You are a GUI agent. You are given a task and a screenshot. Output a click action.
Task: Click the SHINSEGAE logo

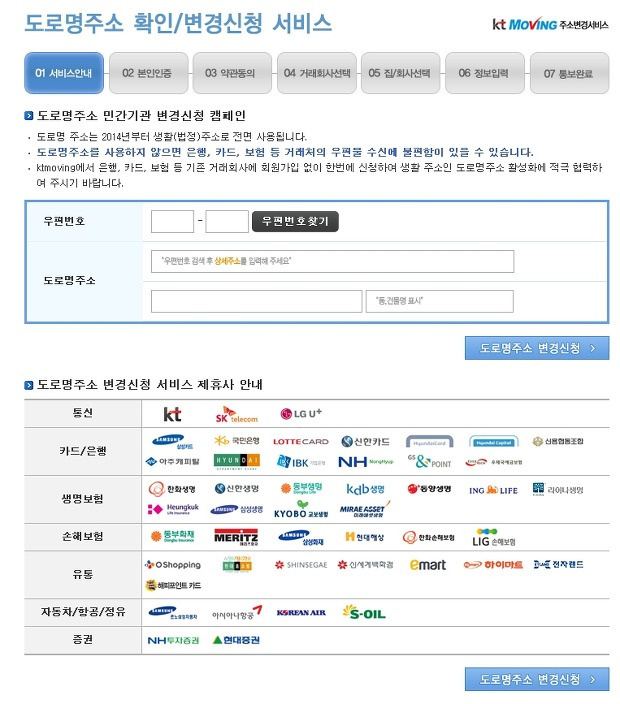tap(301, 565)
